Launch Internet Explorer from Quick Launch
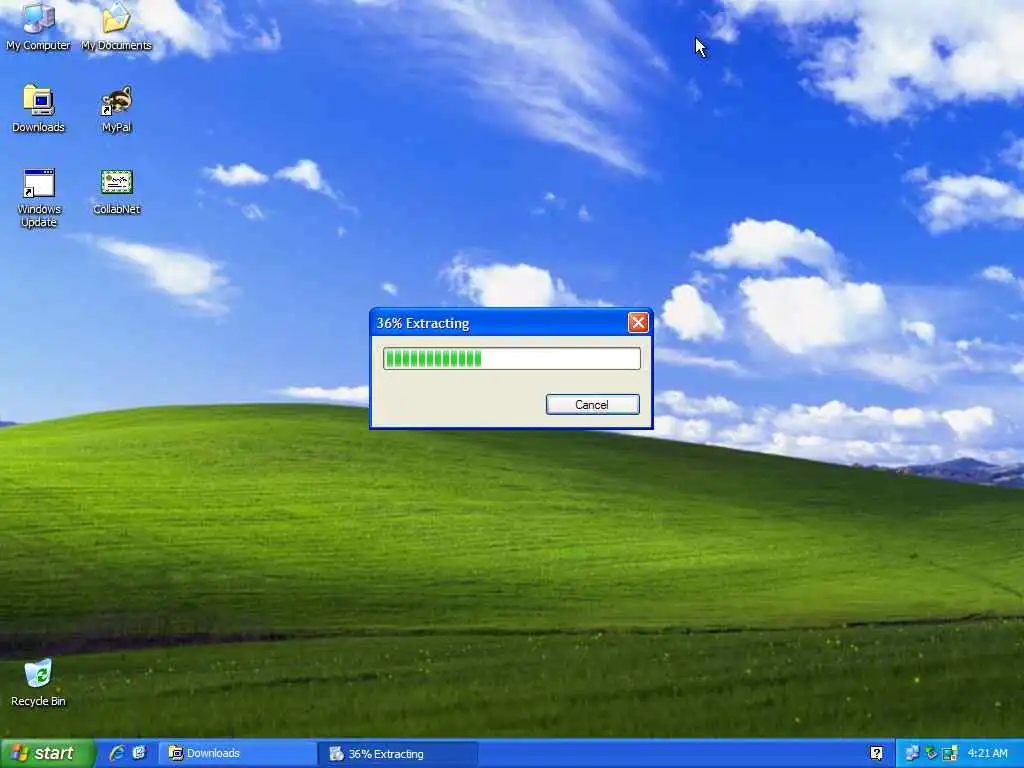The height and width of the screenshot is (768, 1024). [117, 753]
